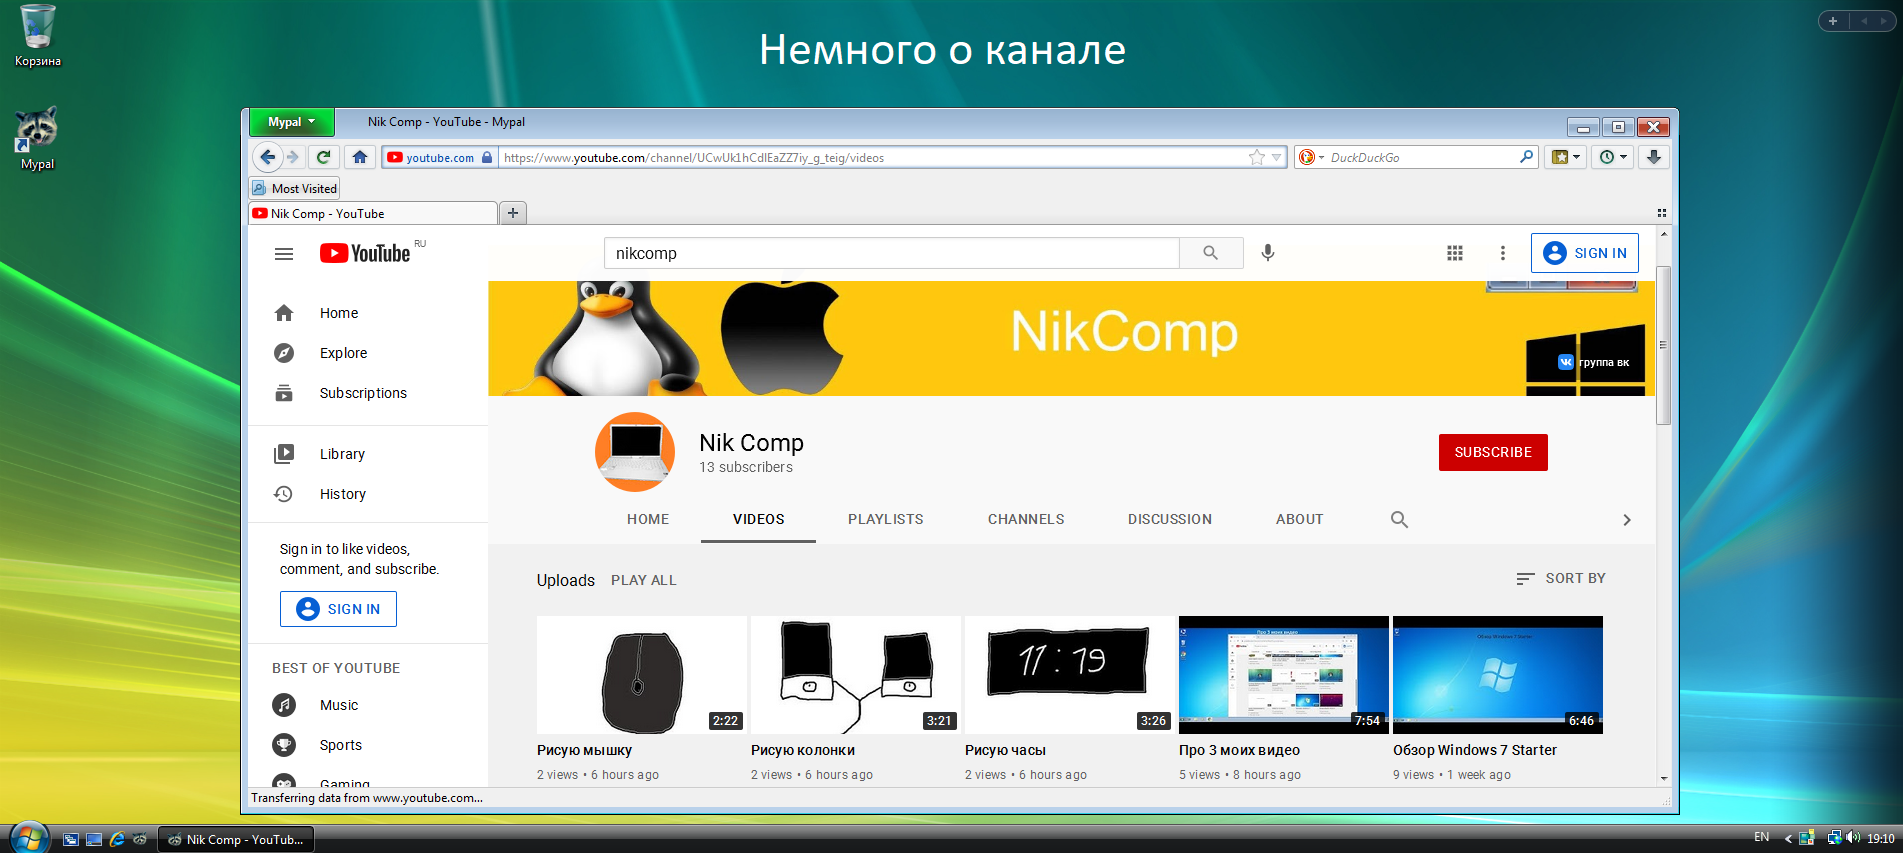This screenshot has width=1903, height=853.
Task: Click the red Subscribe button
Action: [1493, 452]
